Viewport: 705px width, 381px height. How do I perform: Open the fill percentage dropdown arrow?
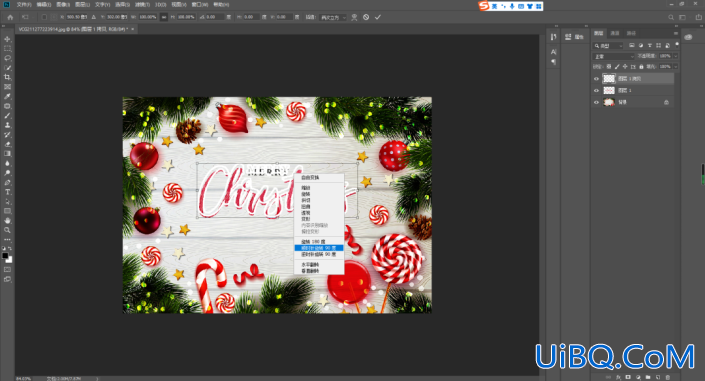point(676,67)
